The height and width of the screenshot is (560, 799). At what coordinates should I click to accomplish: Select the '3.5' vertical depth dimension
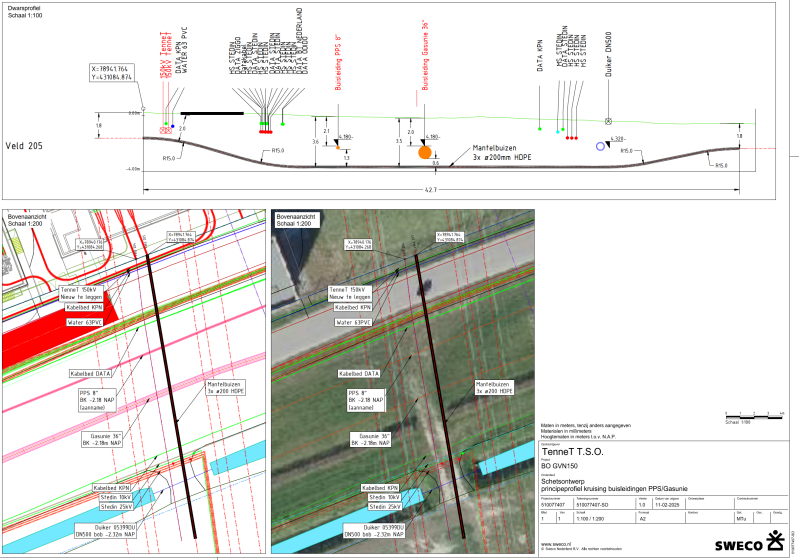pyautogui.click(x=399, y=141)
